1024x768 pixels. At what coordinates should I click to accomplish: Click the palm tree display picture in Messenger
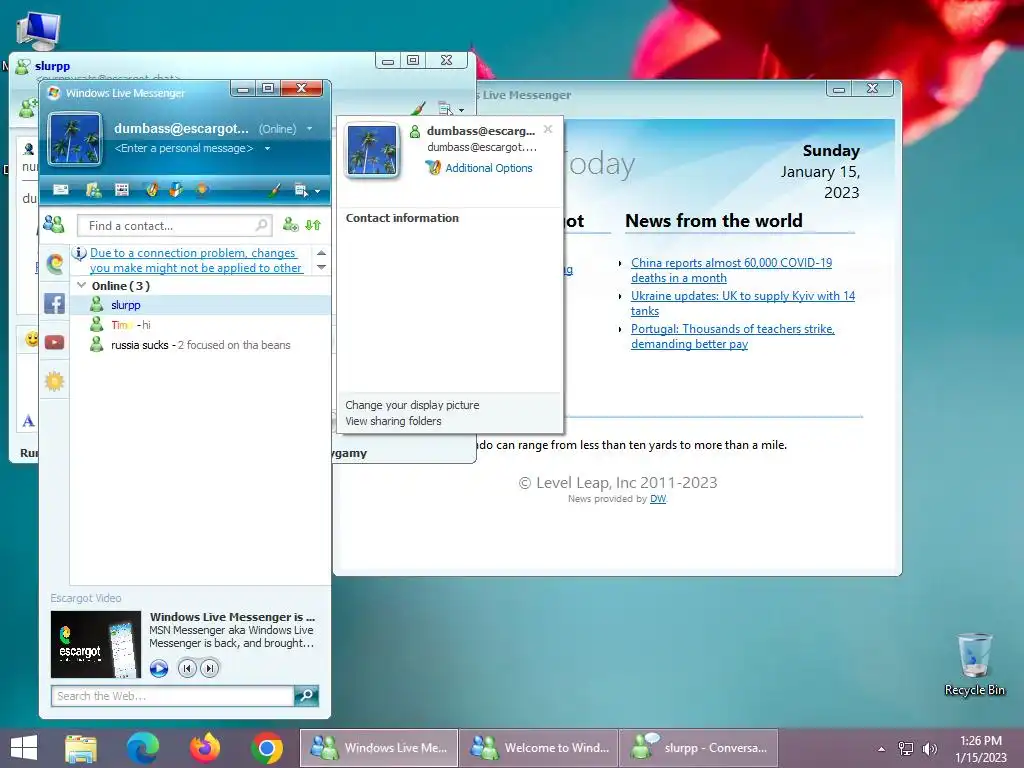click(75, 138)
